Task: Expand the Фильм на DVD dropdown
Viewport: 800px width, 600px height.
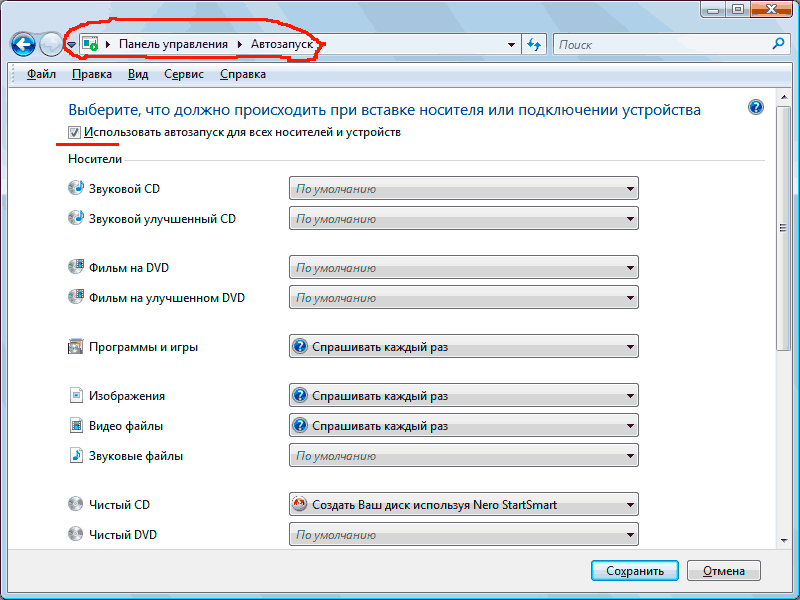Action: point(464,267)
